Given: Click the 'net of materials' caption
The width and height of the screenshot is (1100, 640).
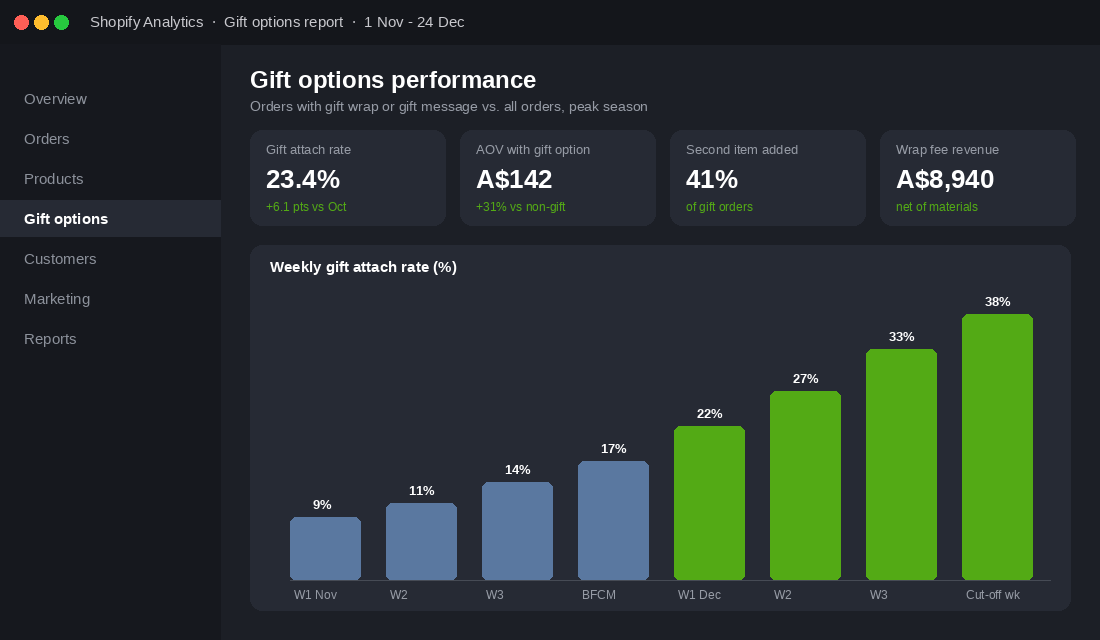Looking at the screenshot, I should pyautogui.click(x=937, y=207).
